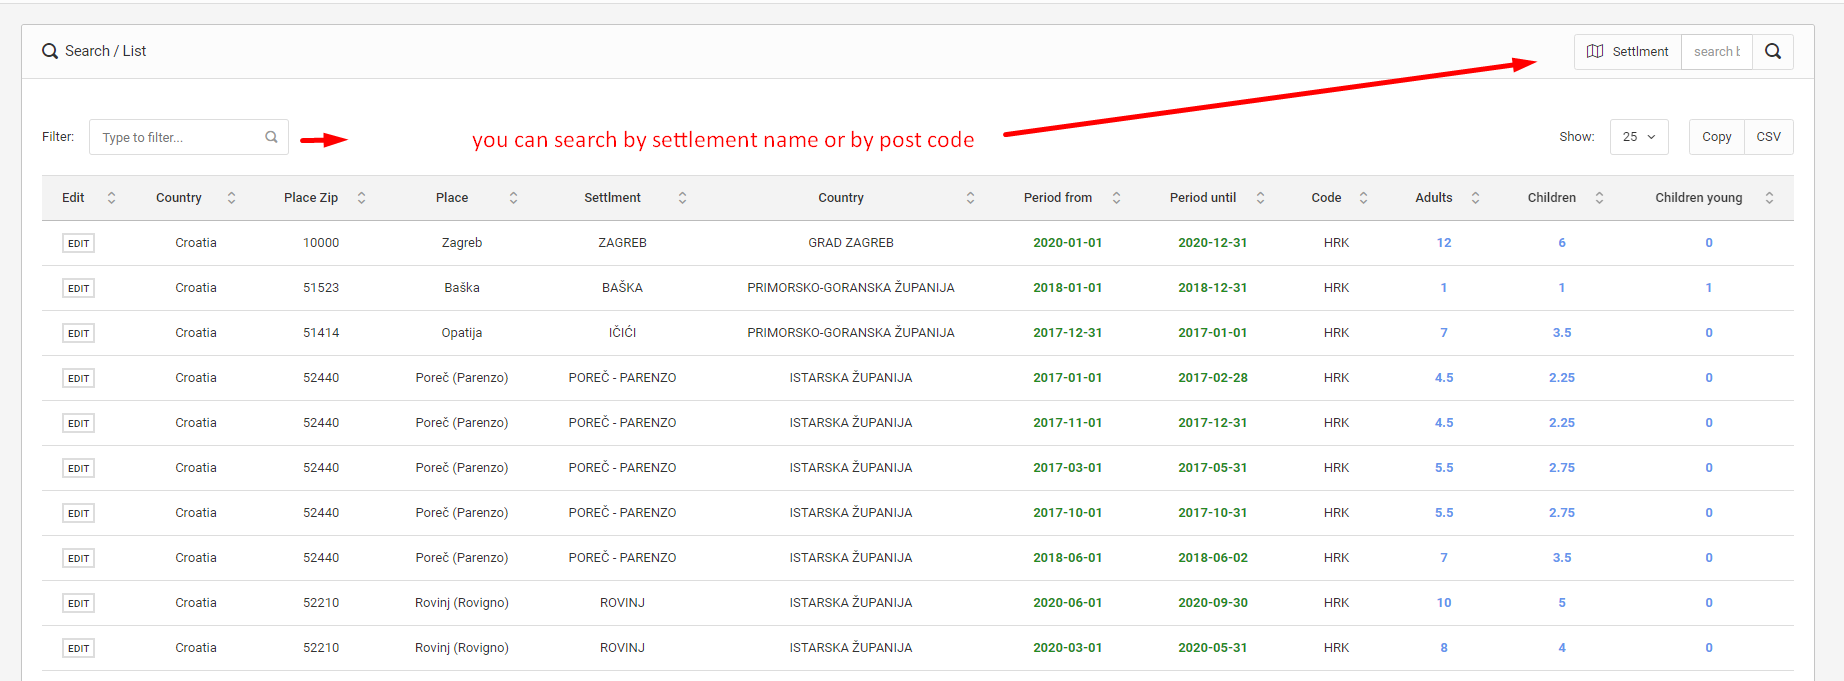Edit the Poreč row starting 2017-01-01
This screenshot has width=1844, height=681.
pyautogui.click(x=78, y=378)
